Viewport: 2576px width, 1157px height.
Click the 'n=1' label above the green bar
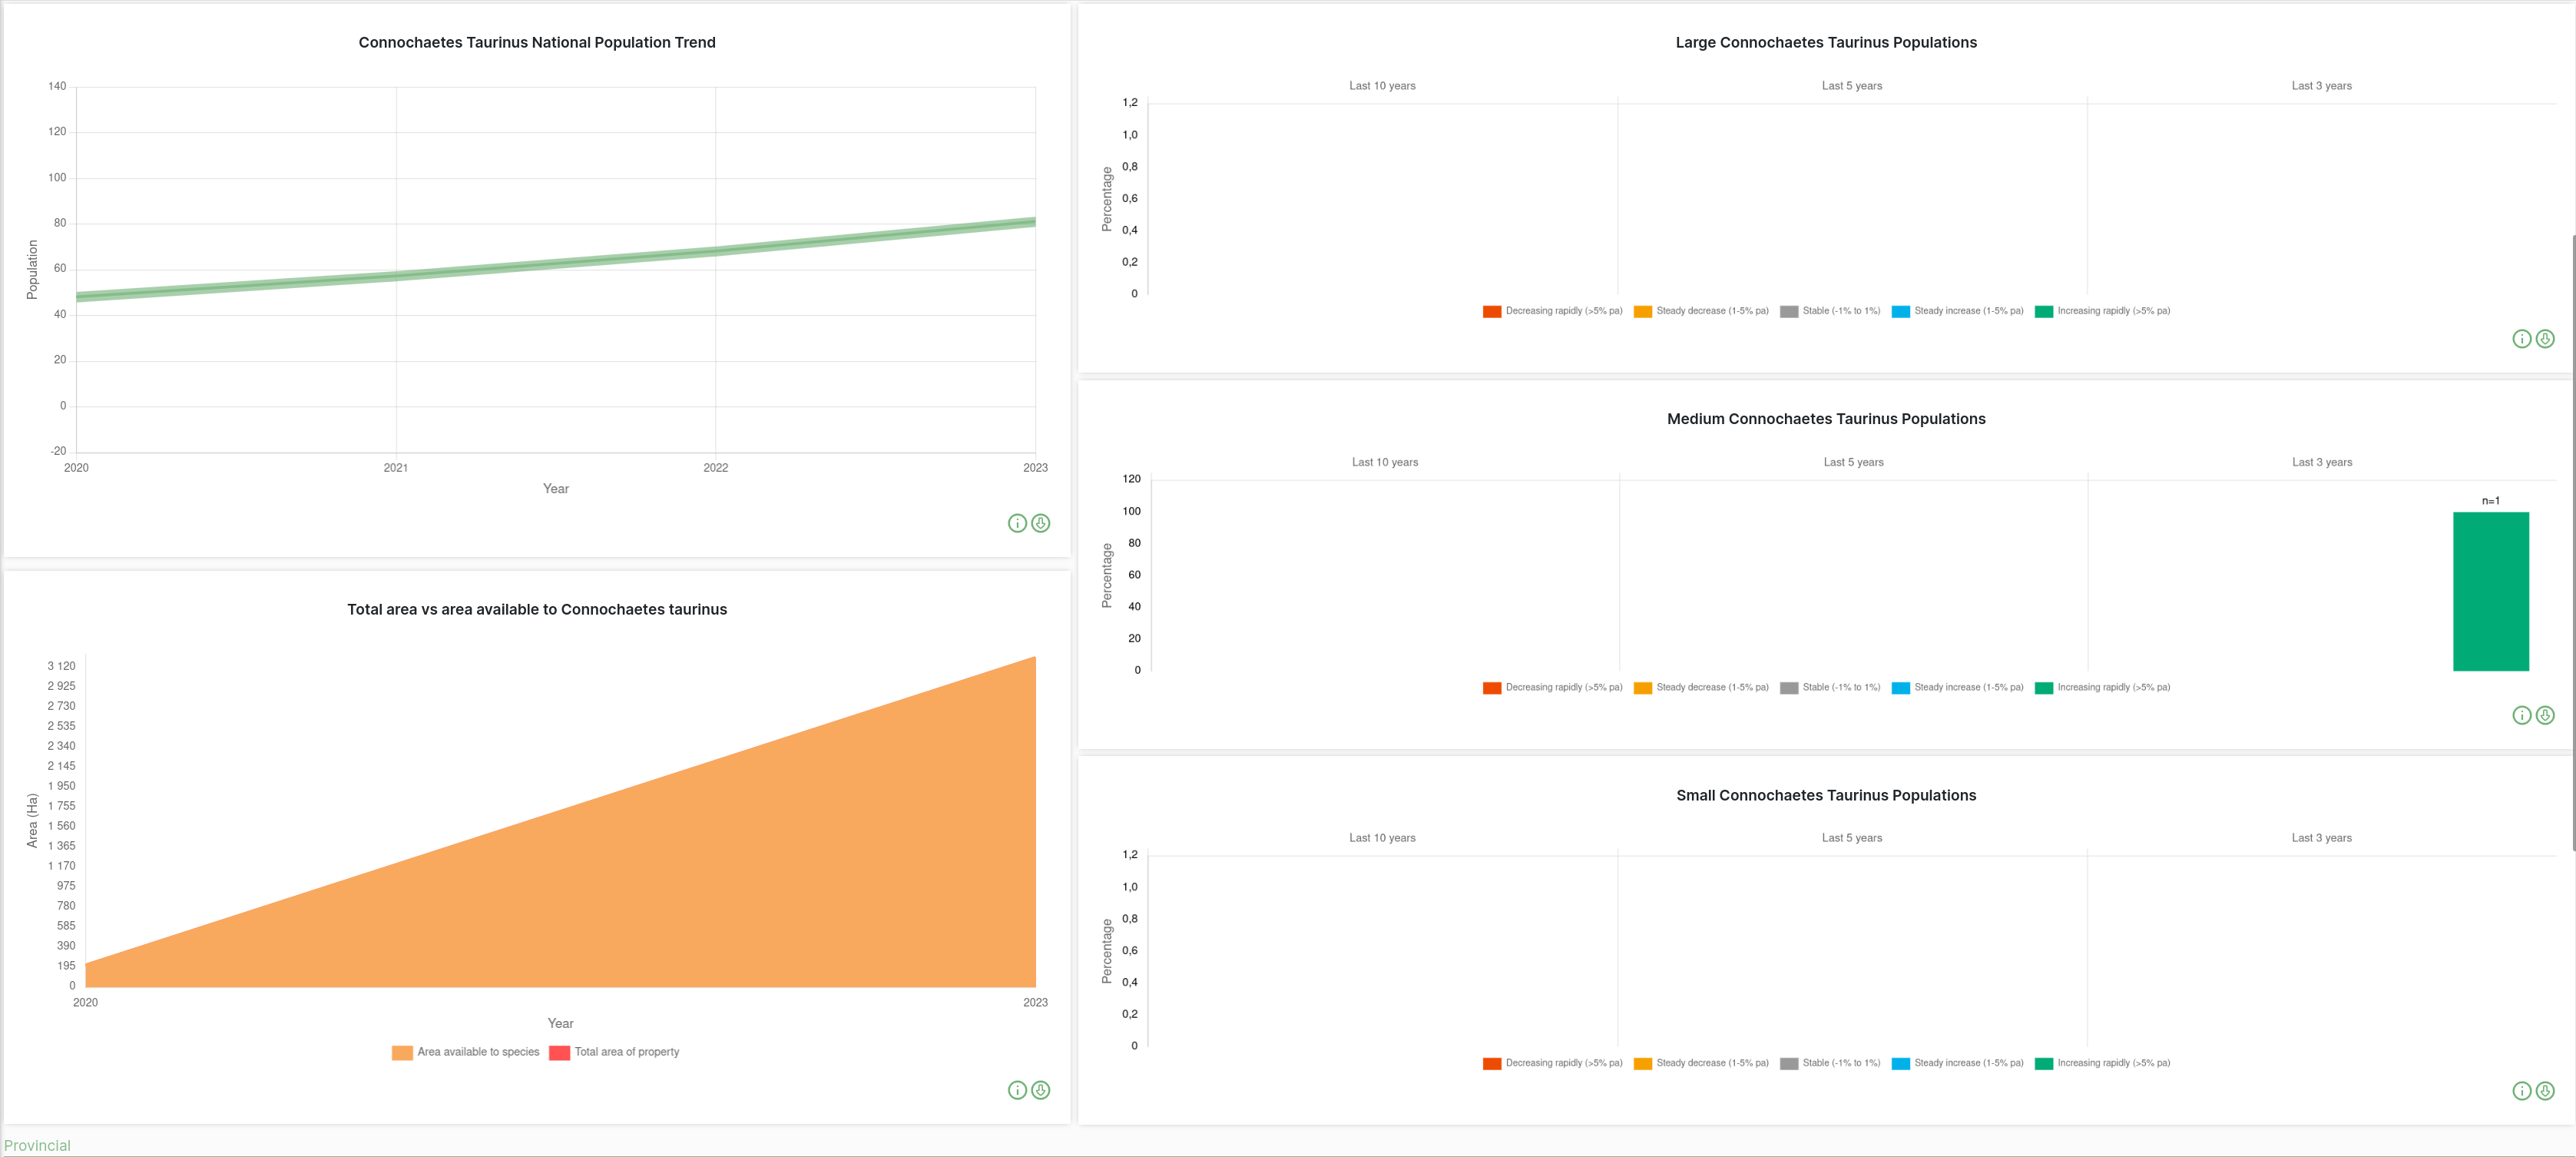pos(2490,501)
